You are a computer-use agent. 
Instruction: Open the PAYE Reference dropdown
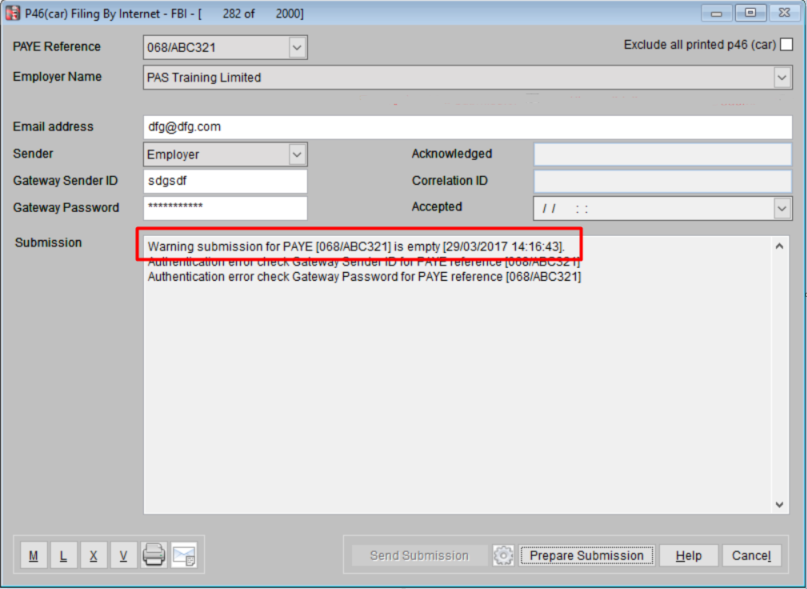(x=295, y=46)
